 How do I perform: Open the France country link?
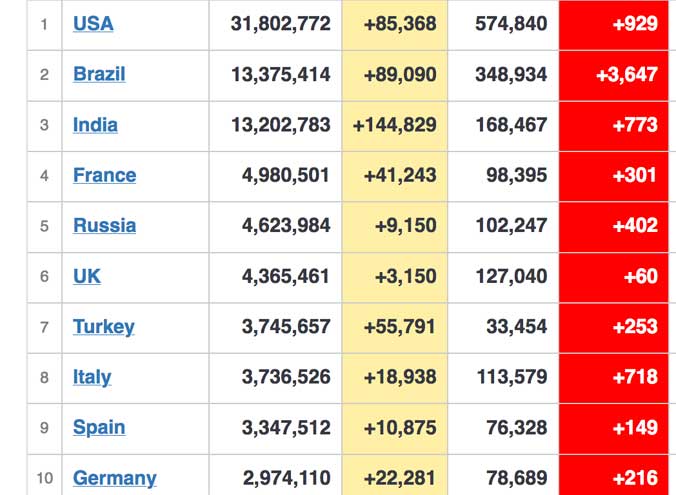(104, 175)
